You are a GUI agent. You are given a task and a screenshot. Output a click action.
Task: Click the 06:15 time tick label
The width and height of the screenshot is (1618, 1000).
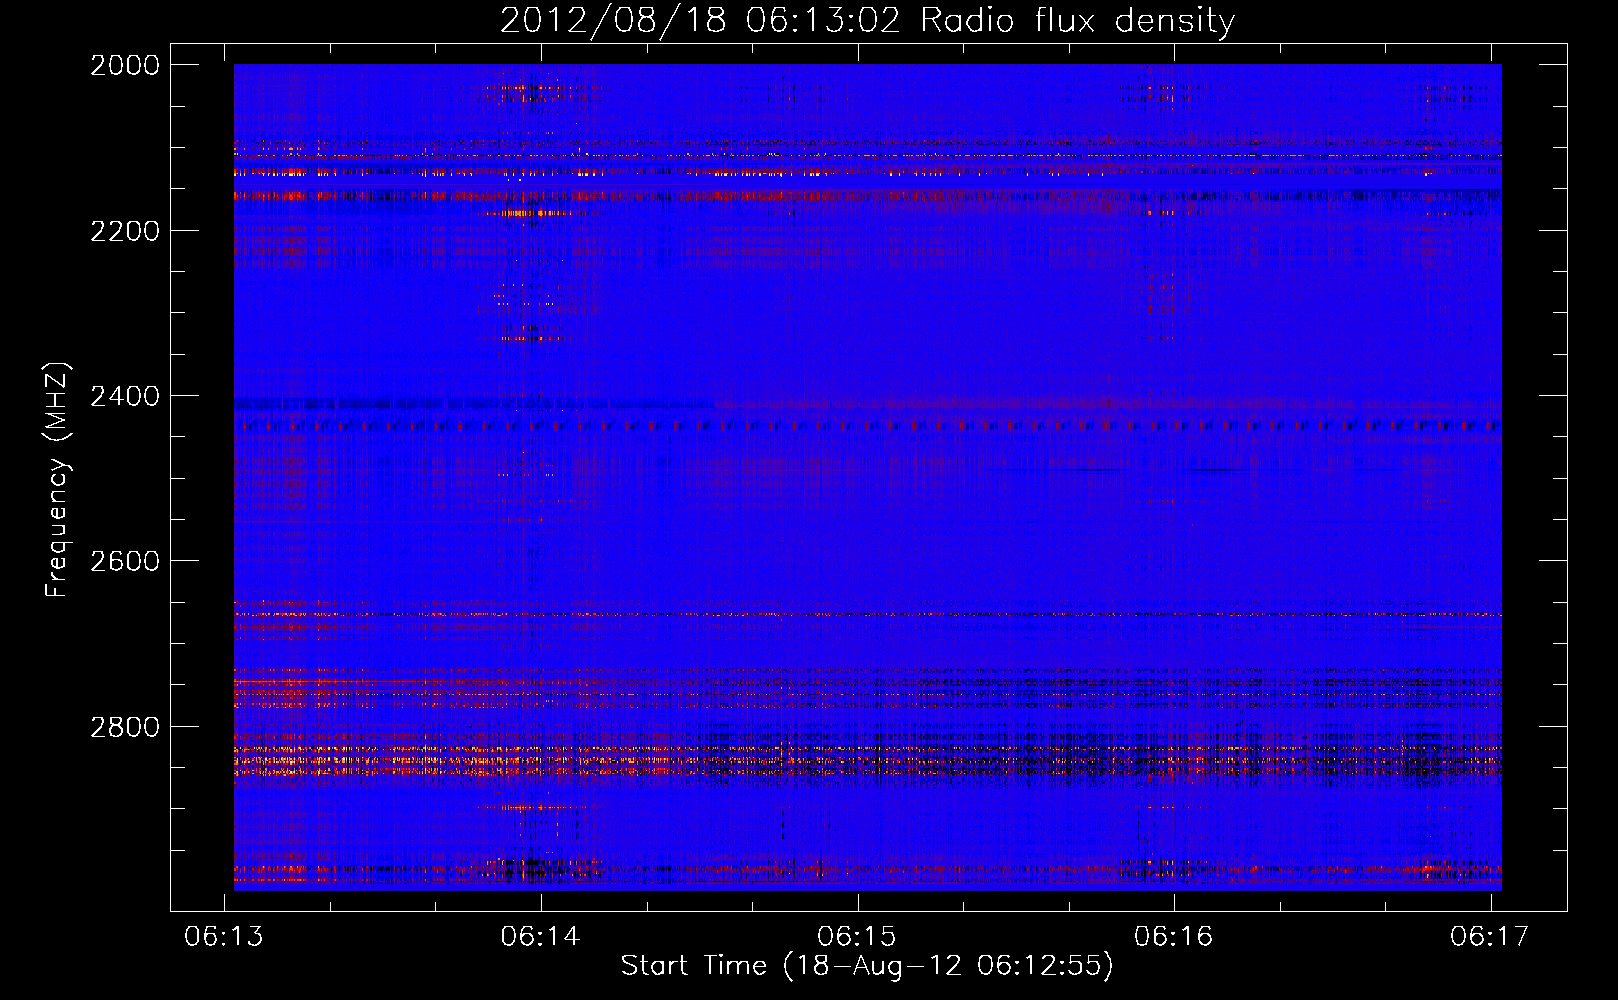pos(857,936)
